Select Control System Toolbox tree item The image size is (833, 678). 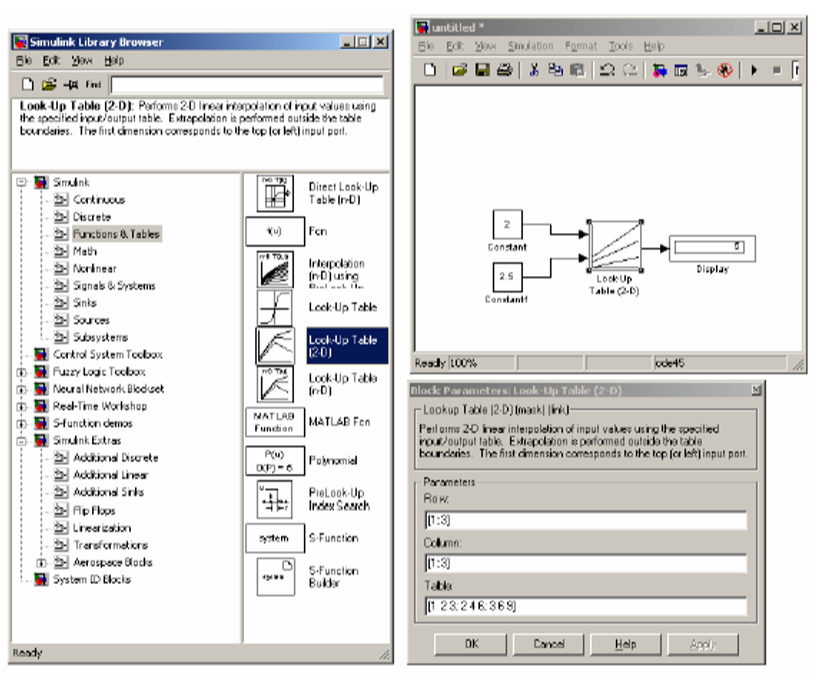pyautogui.click(x=108, y=354)
